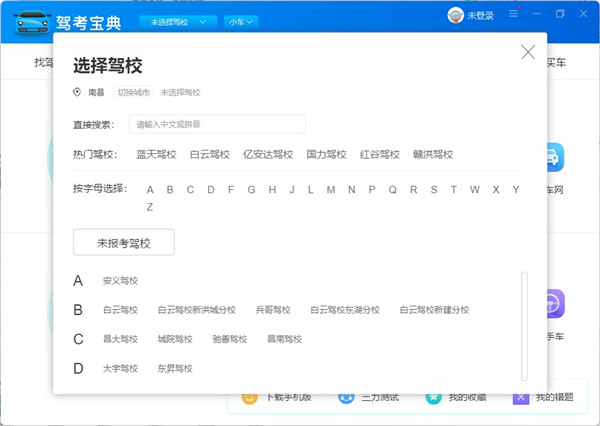600x426 pixels.
Task: Choose hot school 亿安达驾校
Action: click(268, 155)
